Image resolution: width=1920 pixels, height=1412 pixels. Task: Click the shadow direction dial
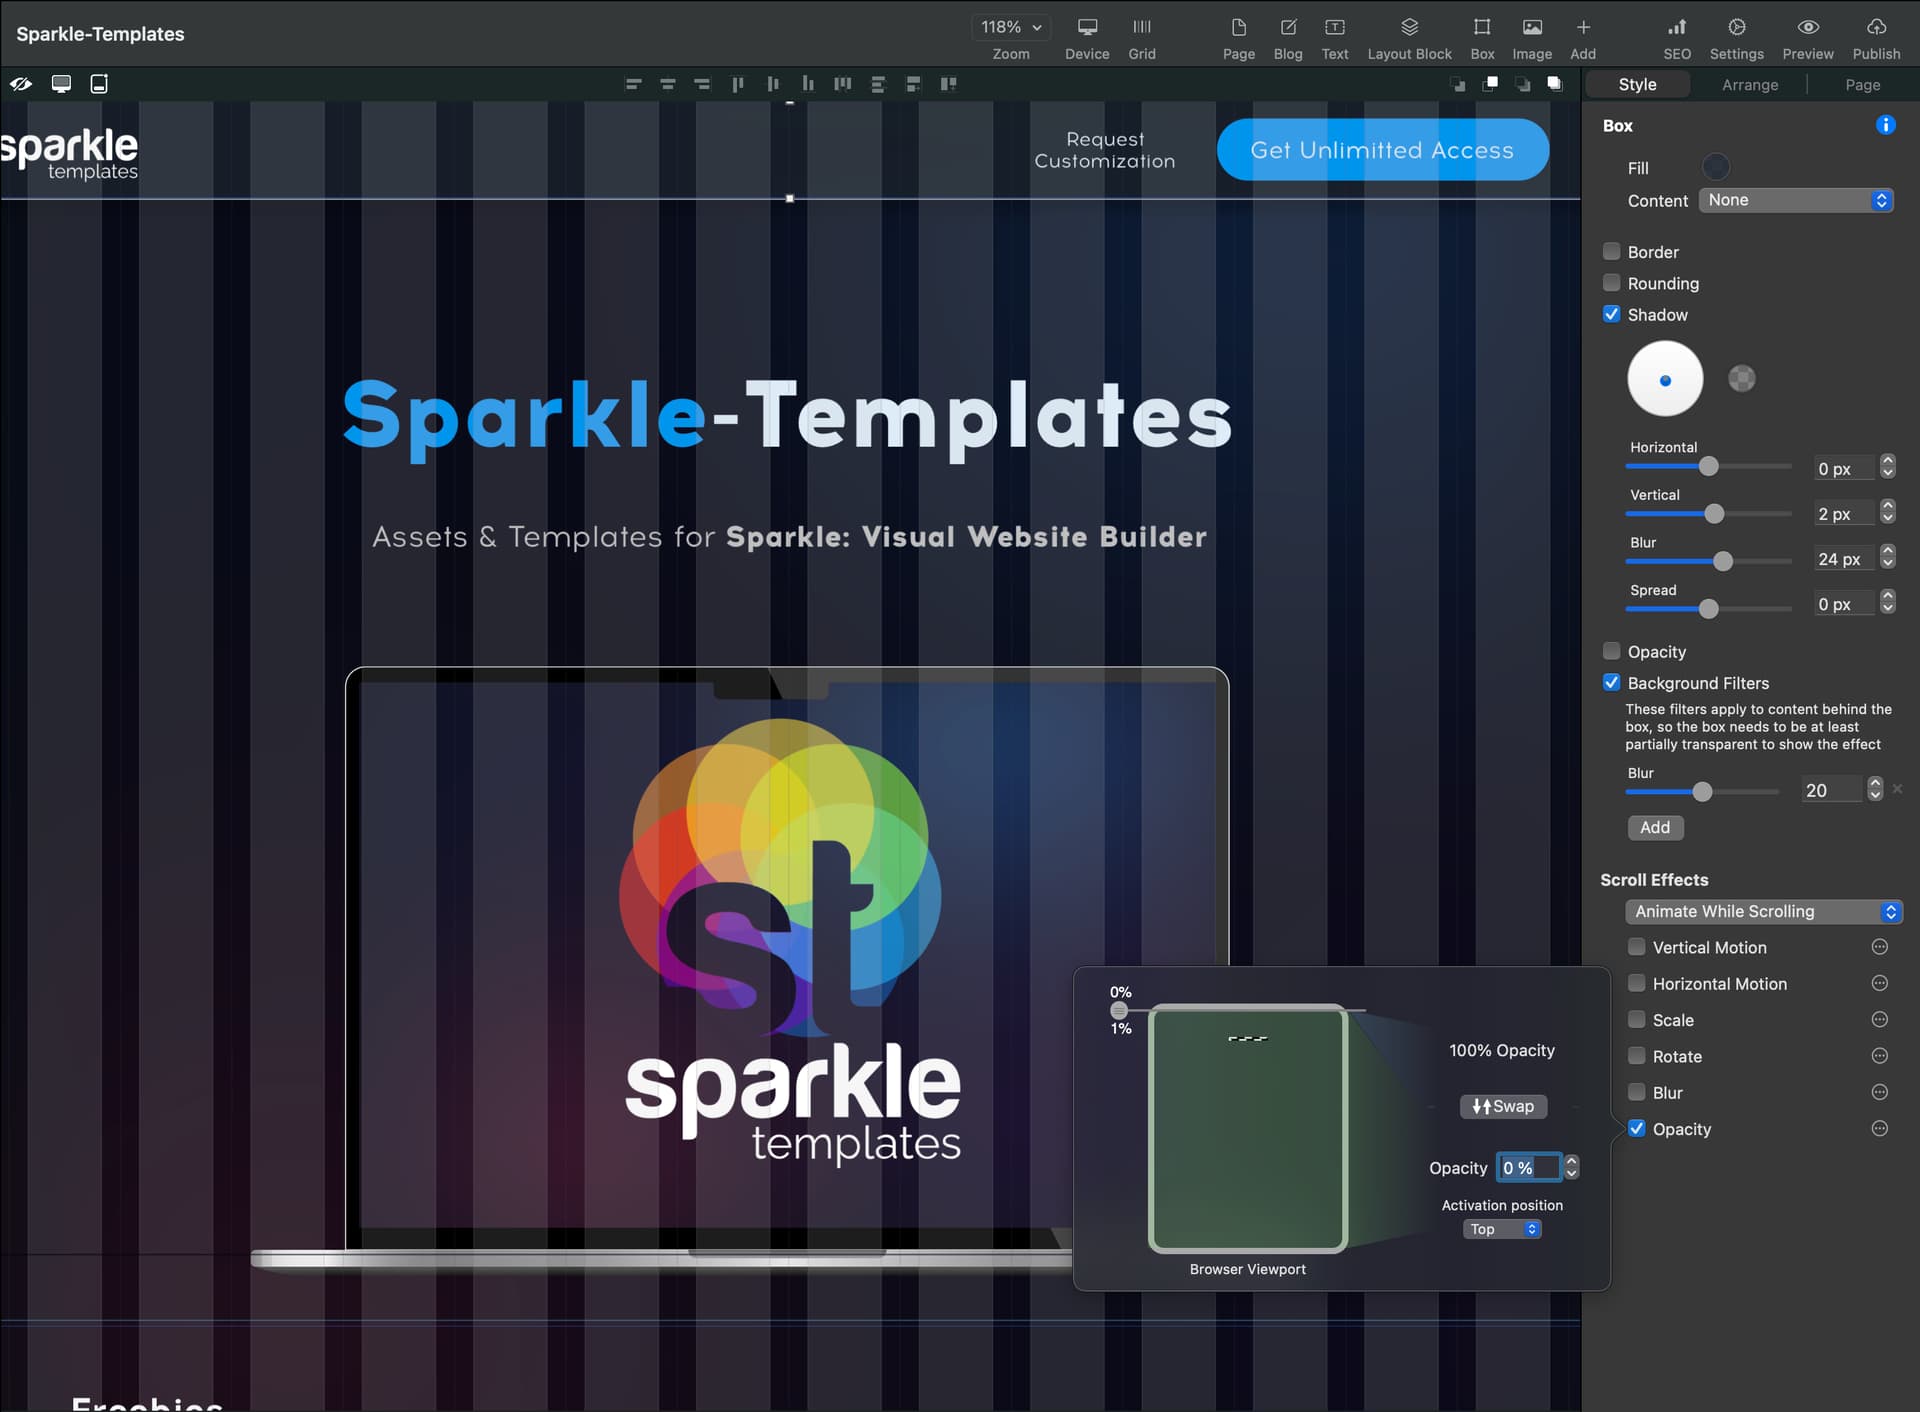(1665, 379)
